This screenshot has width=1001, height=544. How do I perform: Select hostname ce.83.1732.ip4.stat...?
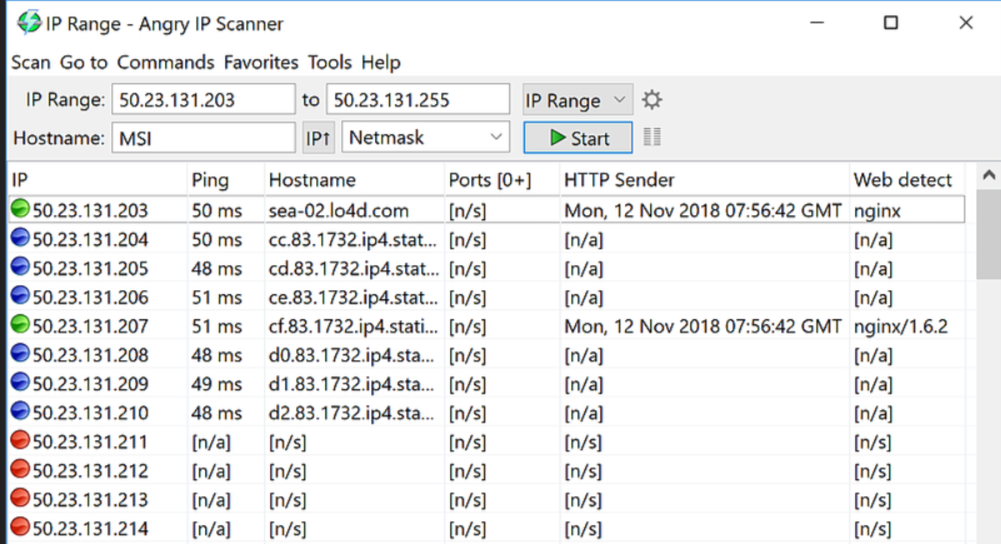point(353,298)
